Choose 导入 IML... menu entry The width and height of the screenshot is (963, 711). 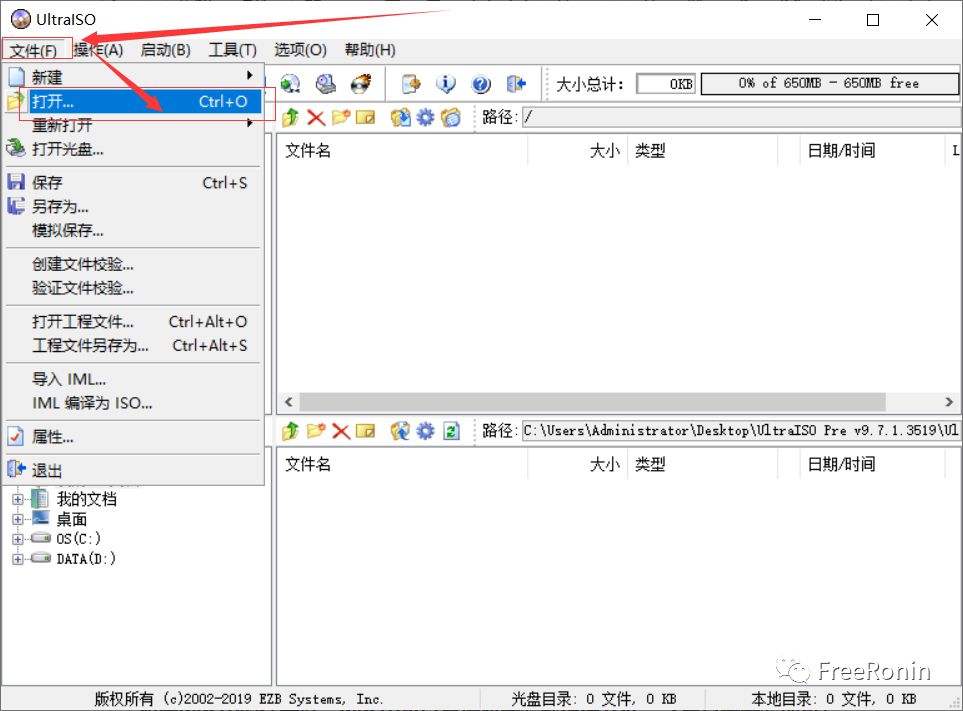pos(134,379)
